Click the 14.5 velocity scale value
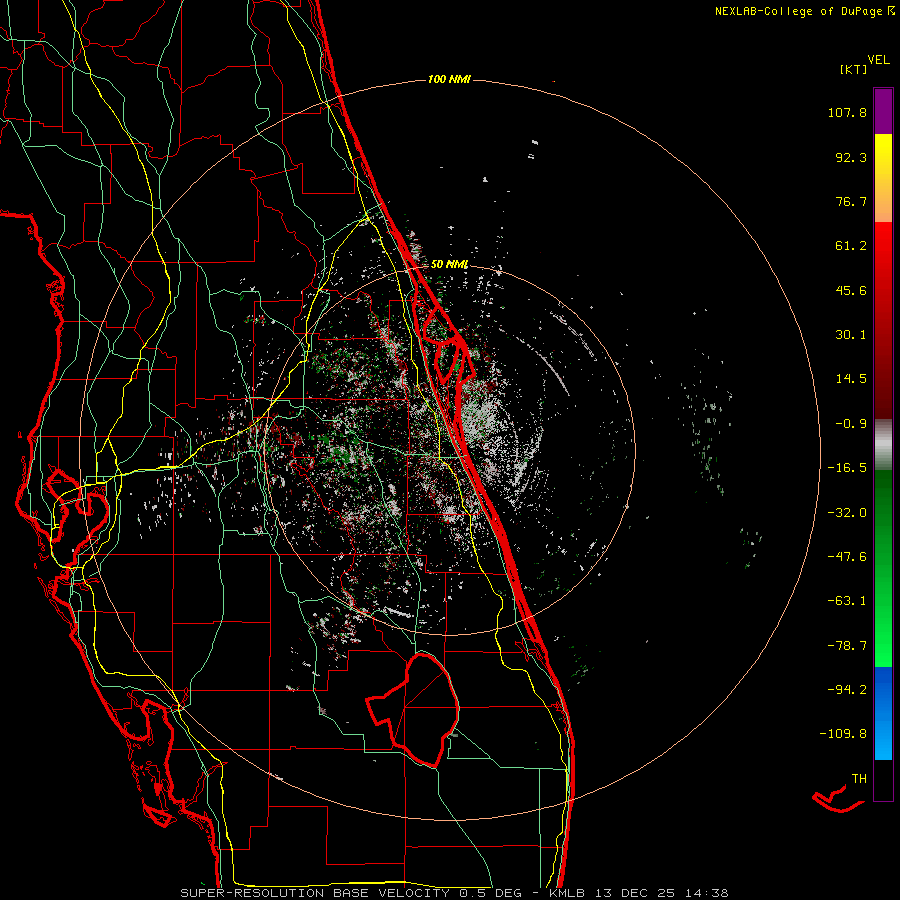The width and height of the screenshot is (900, 900). (x=851, y=379)
